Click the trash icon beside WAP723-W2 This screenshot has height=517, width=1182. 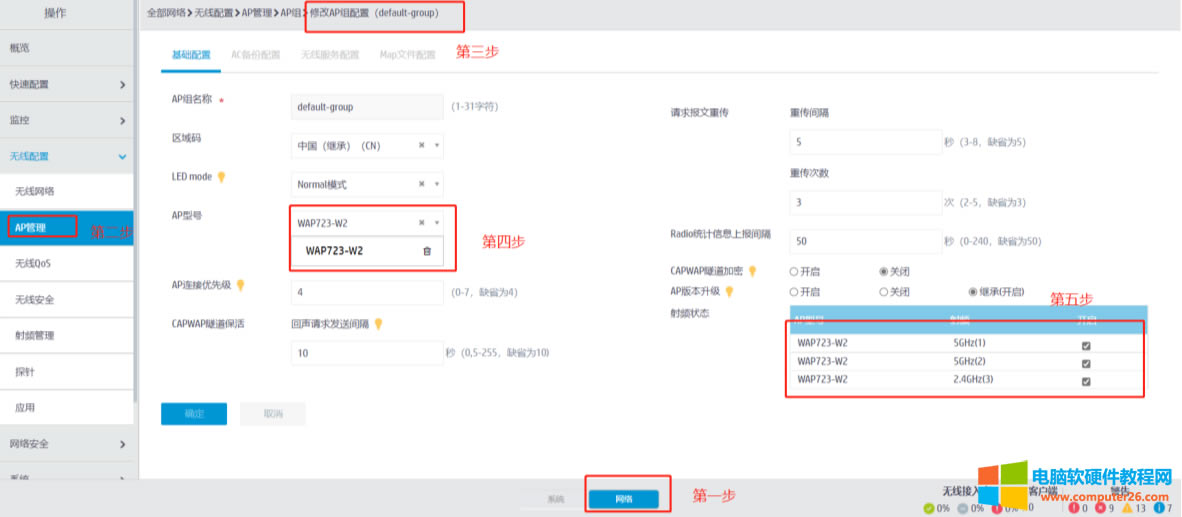pos(427,251)
